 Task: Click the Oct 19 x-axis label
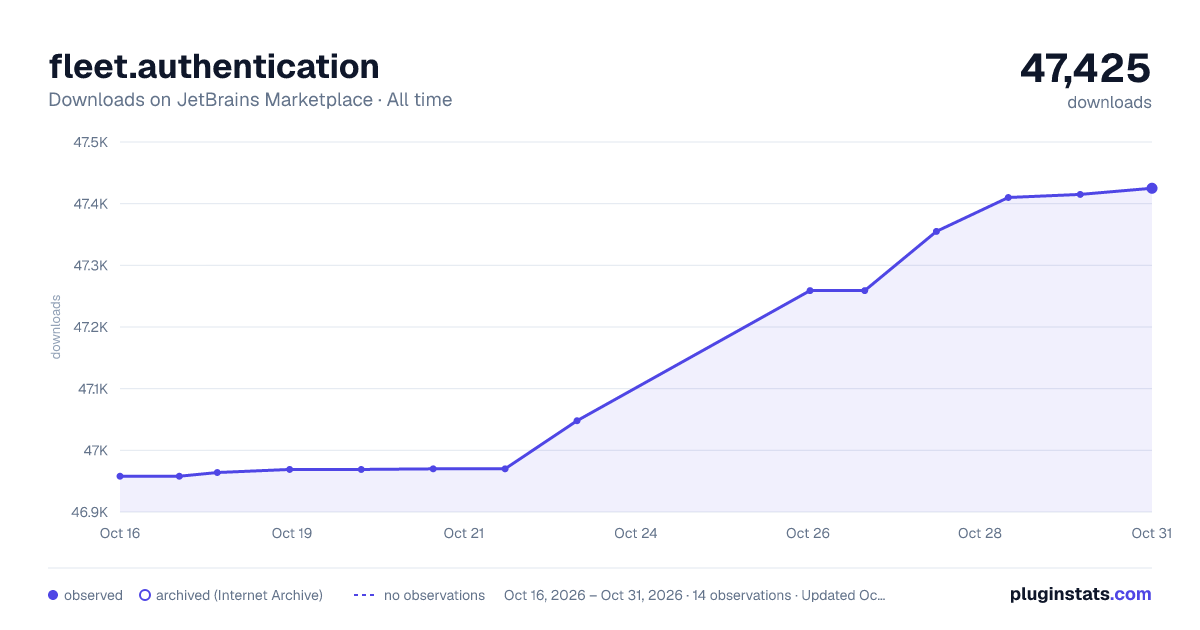pyautogui.click(x=292, y=533)
